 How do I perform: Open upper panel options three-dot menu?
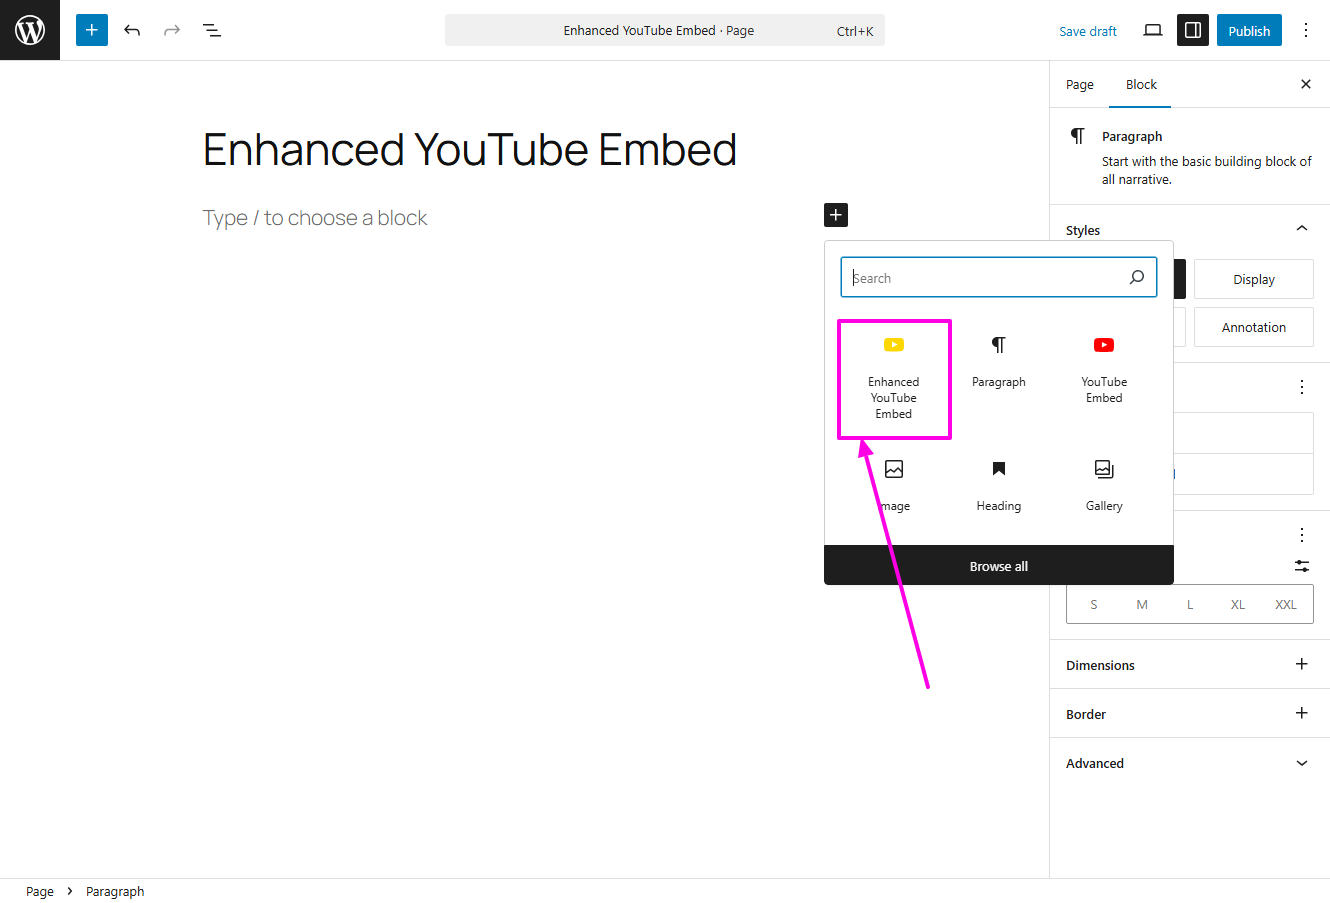(1302, 386)
